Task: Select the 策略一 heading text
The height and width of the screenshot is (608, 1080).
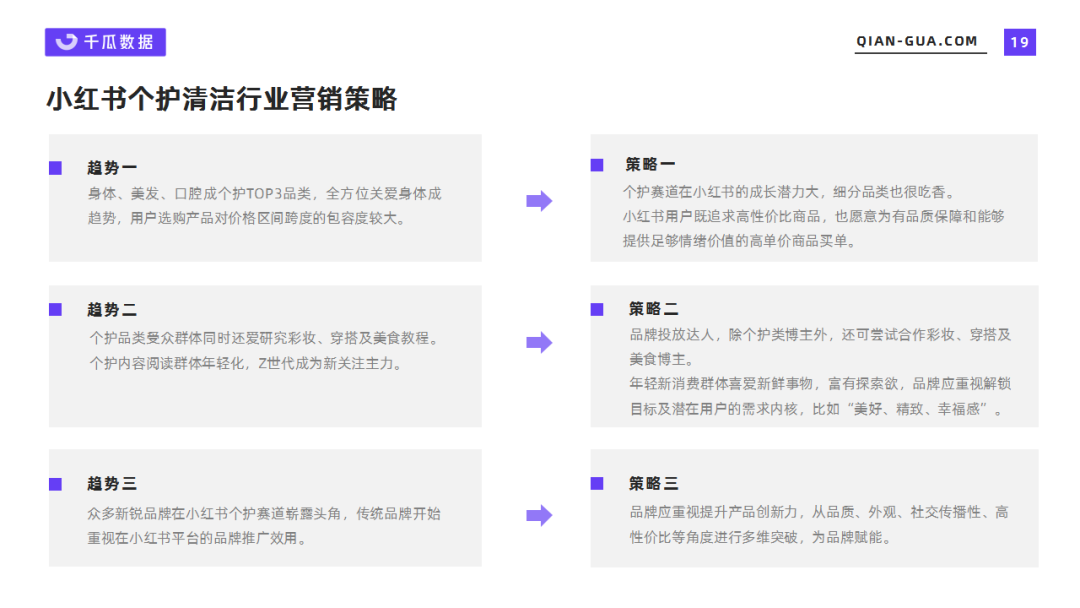Action: click(x=648, y=166)
